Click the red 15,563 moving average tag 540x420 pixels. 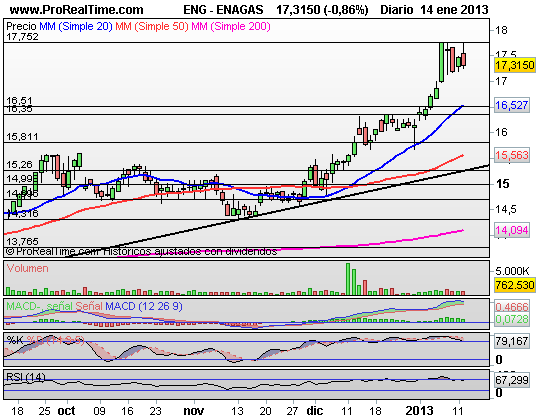tap(511, 155)
